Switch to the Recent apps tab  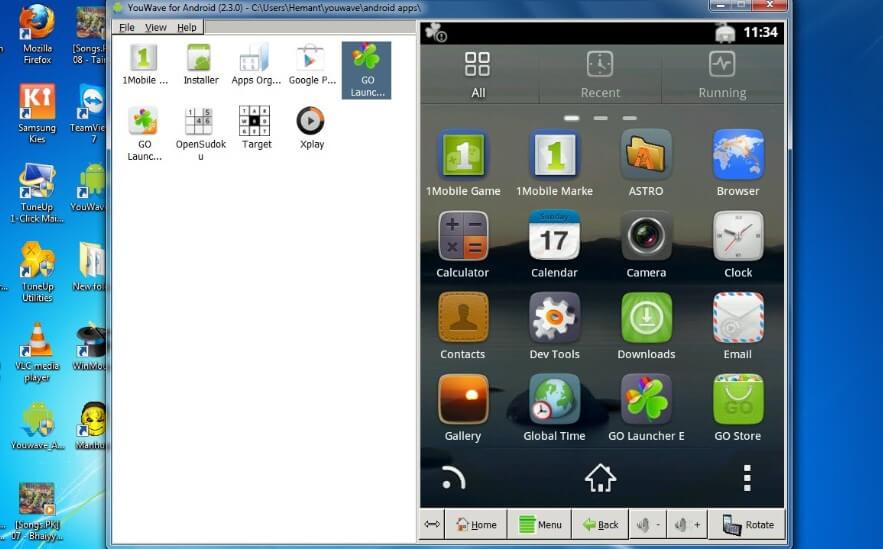pos(600,74)
